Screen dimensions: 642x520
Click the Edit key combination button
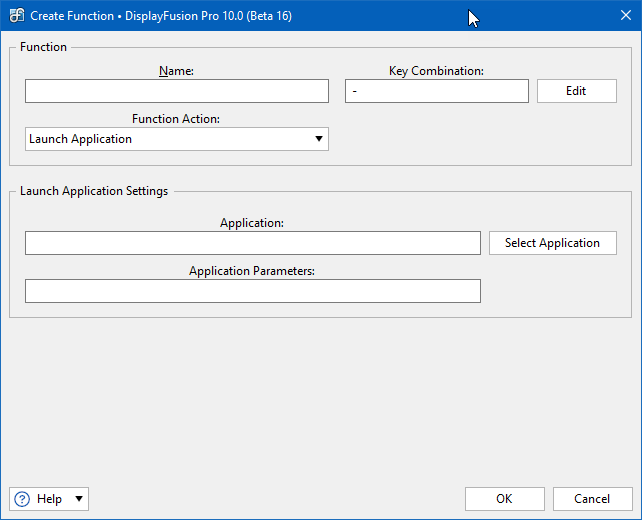[576, 91]
